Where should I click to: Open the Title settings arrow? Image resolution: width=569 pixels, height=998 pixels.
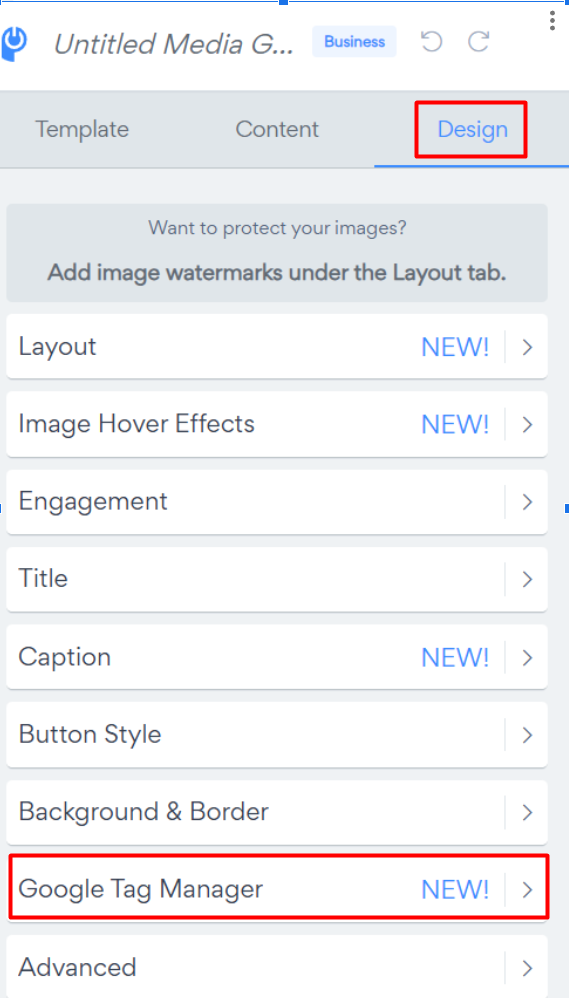point(527,579)
